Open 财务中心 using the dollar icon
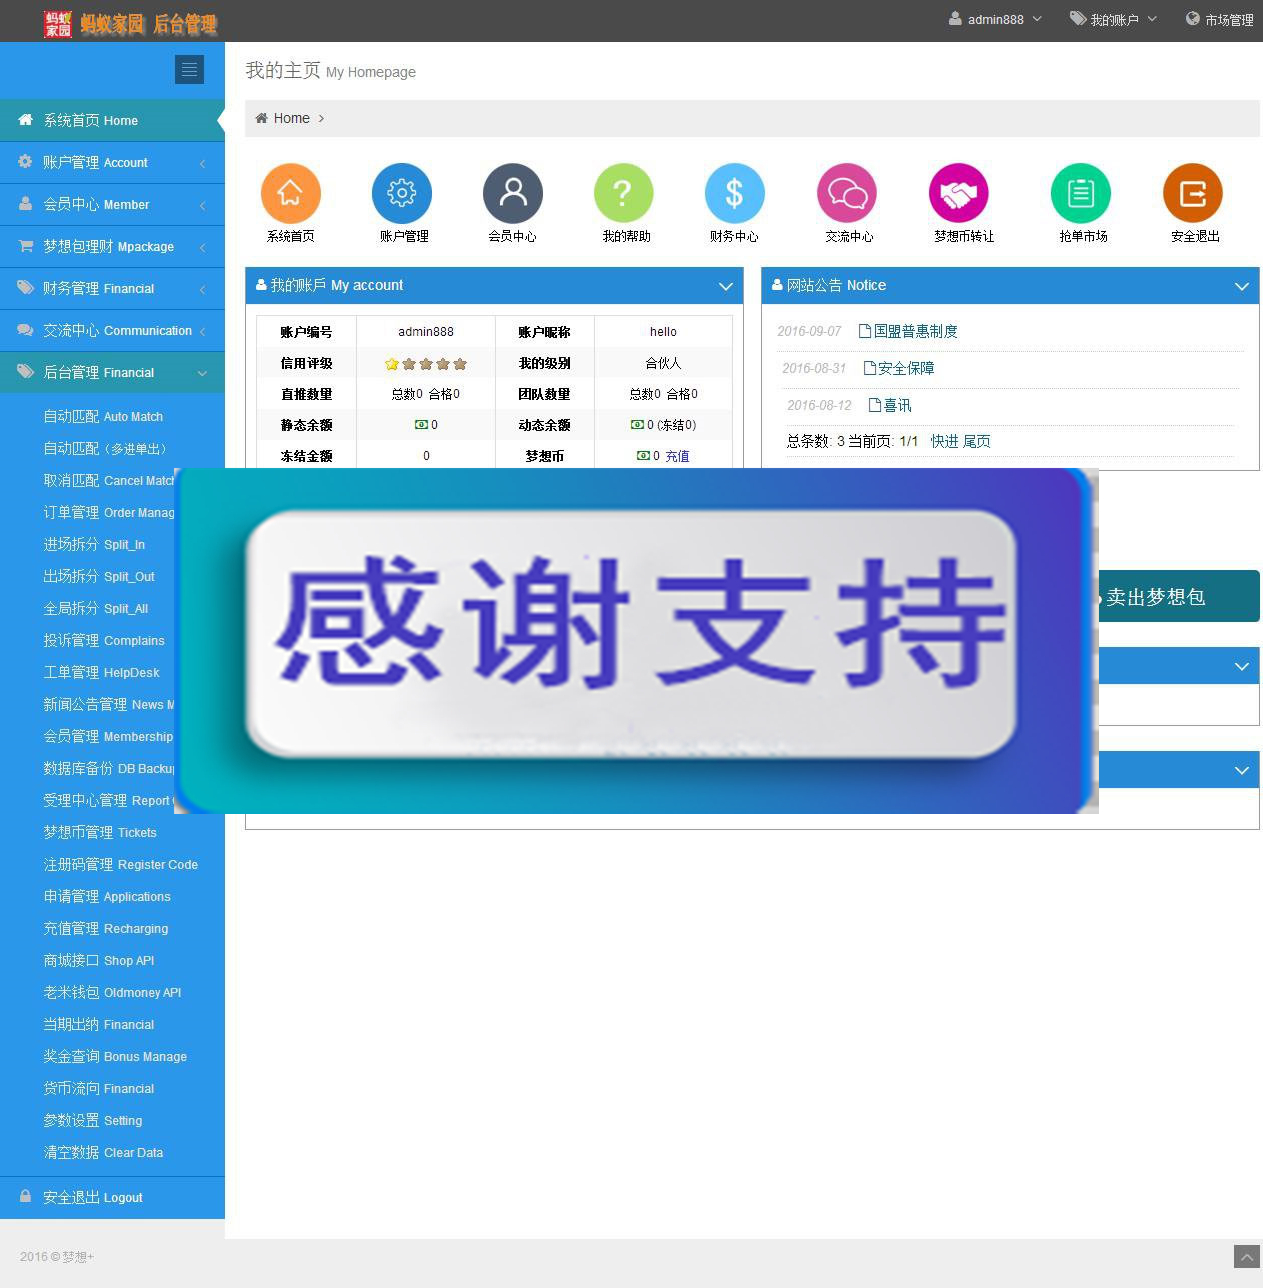Image resolution: width=1263 pixels, height=1288 pixels. [734, 192]
